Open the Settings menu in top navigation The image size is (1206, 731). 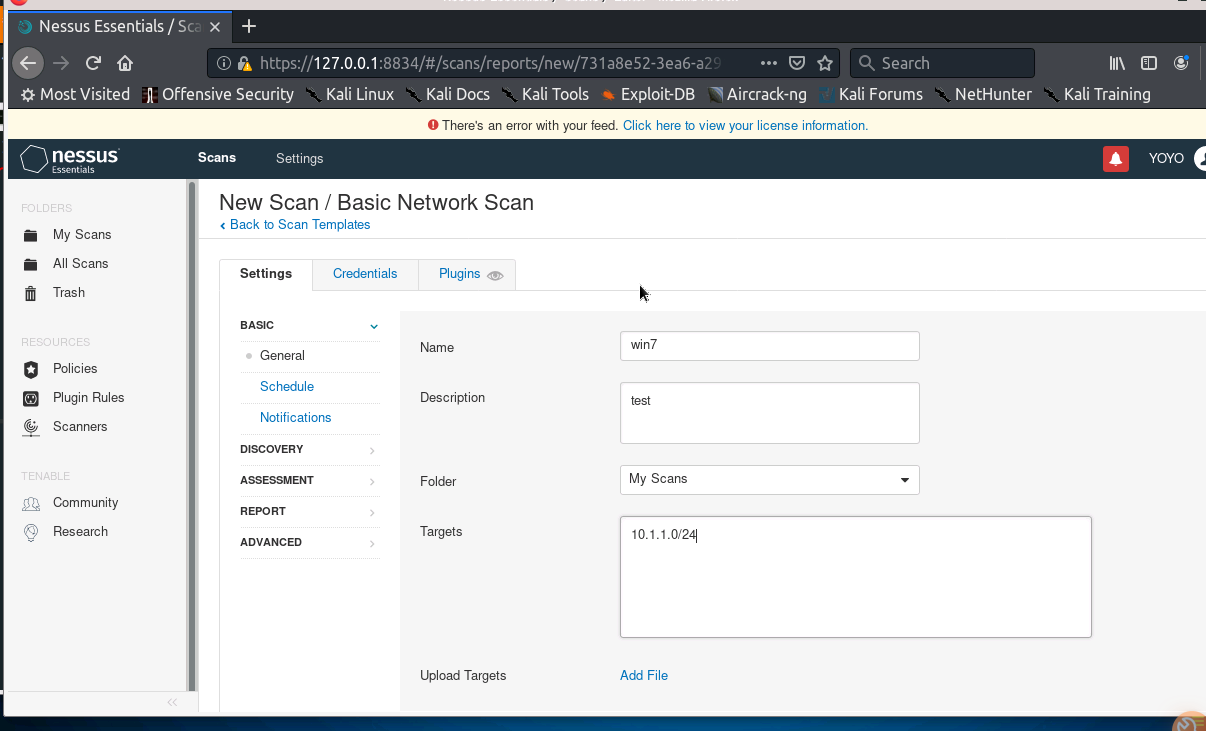[299, 159]
